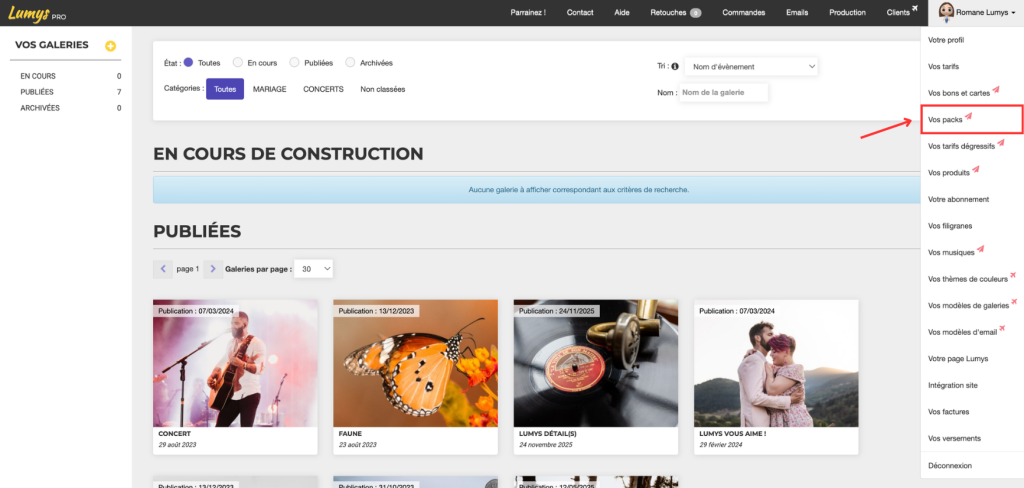Open the Faune butterfly gallery thumbnail
The width and height of the screenshot is (1024, 488).
415,363
